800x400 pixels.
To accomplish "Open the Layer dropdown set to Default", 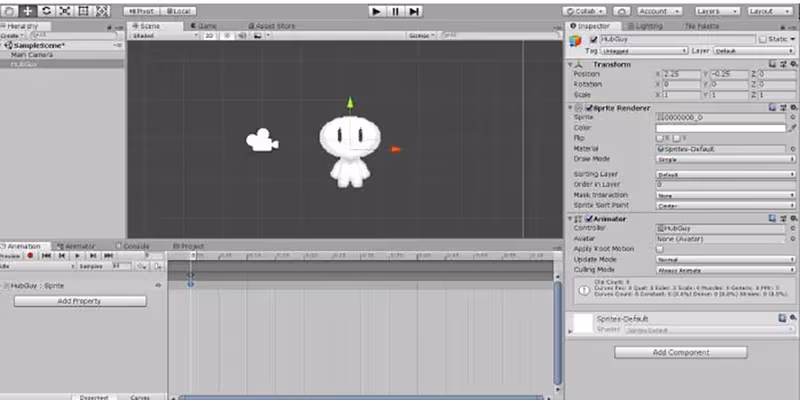I will [754, 51].
